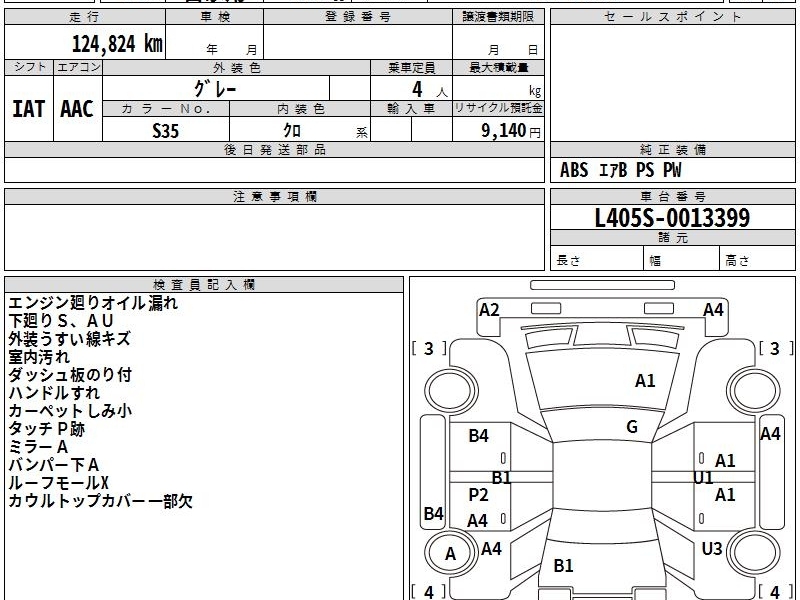The width and height of the screenshot is (800, 600).
Task: Click the 長さ dimension field
Action: [x=597, y=259]
